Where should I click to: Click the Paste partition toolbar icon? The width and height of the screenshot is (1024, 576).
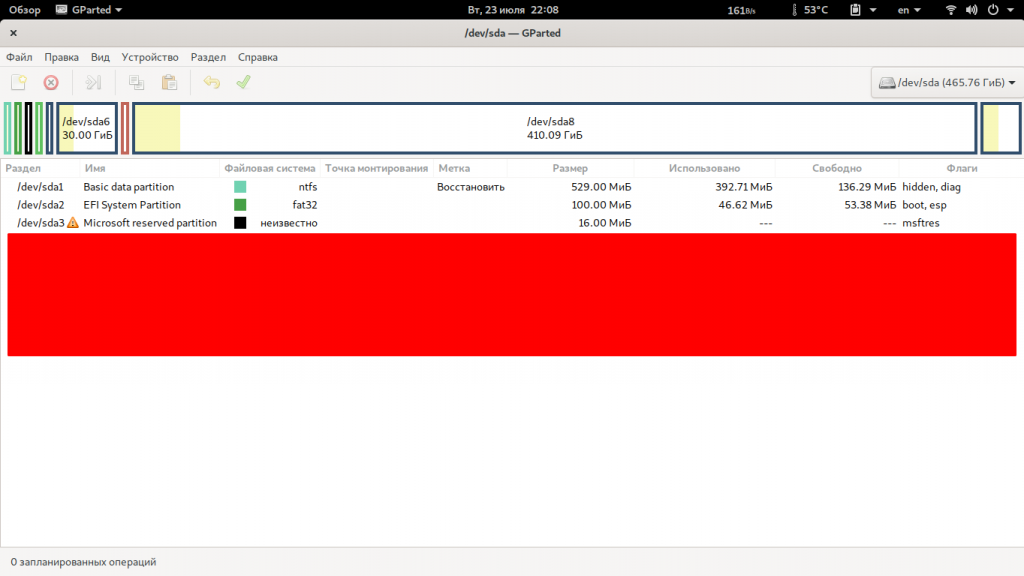[169, 82]
